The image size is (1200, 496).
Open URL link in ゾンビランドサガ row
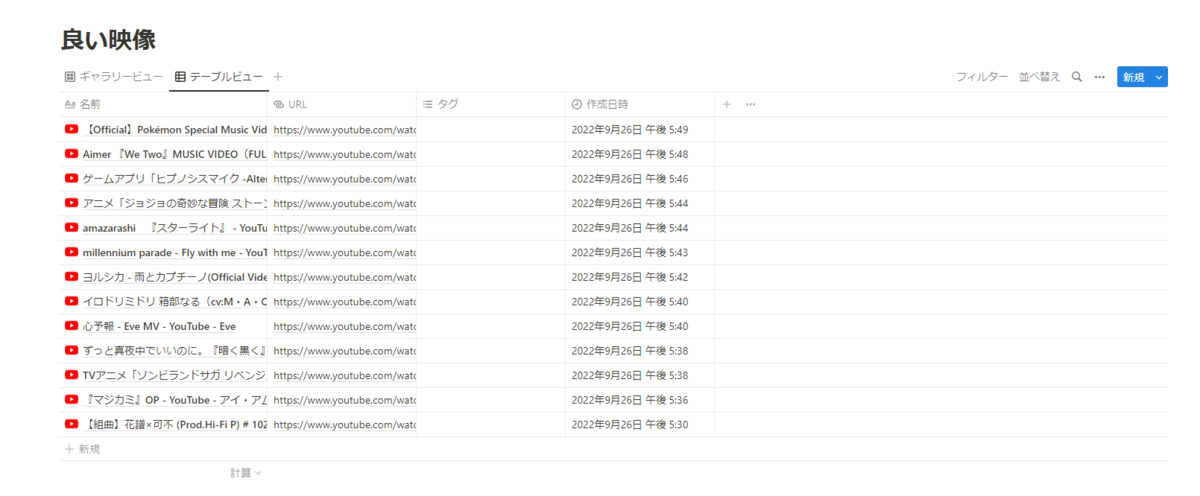point(343,375)
